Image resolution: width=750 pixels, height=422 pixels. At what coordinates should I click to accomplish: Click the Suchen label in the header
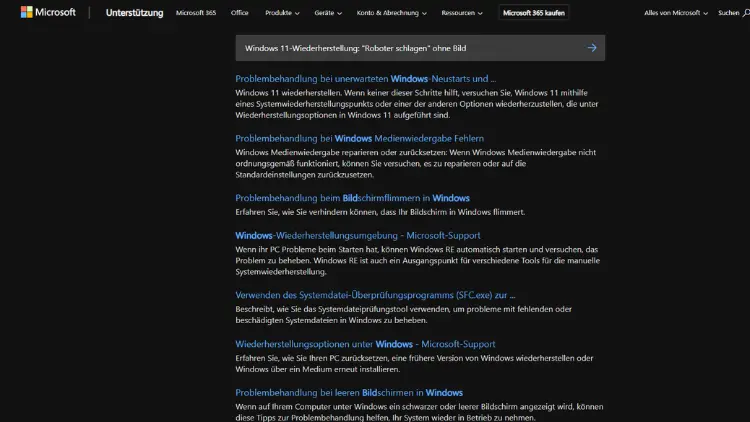click(x=728, y=13)
